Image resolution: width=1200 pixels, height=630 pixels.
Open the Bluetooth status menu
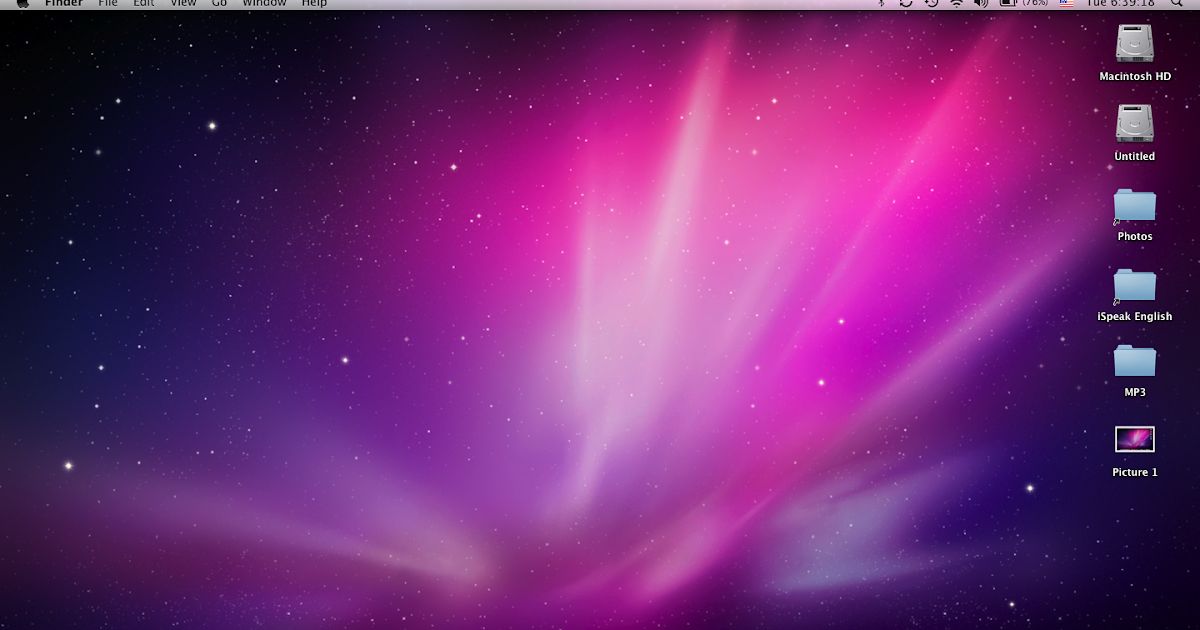[x=881, y=3]
